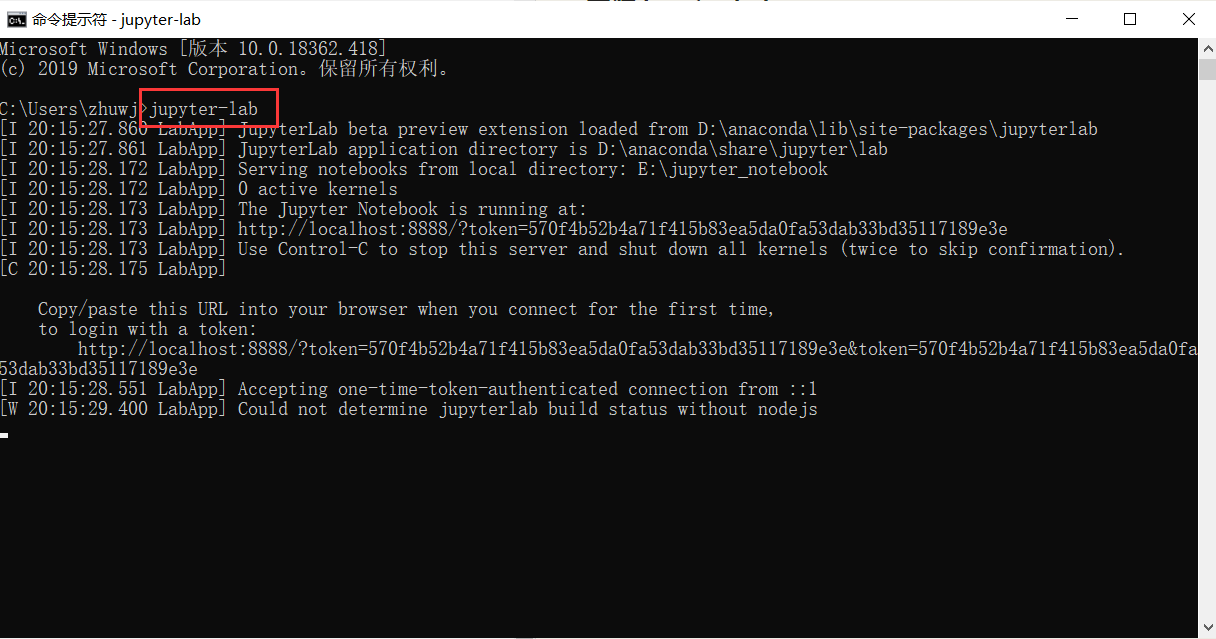Click the scrollbar down arrow
The width and height of the screenshot is (1216, 639).
tap(1207, 630)
